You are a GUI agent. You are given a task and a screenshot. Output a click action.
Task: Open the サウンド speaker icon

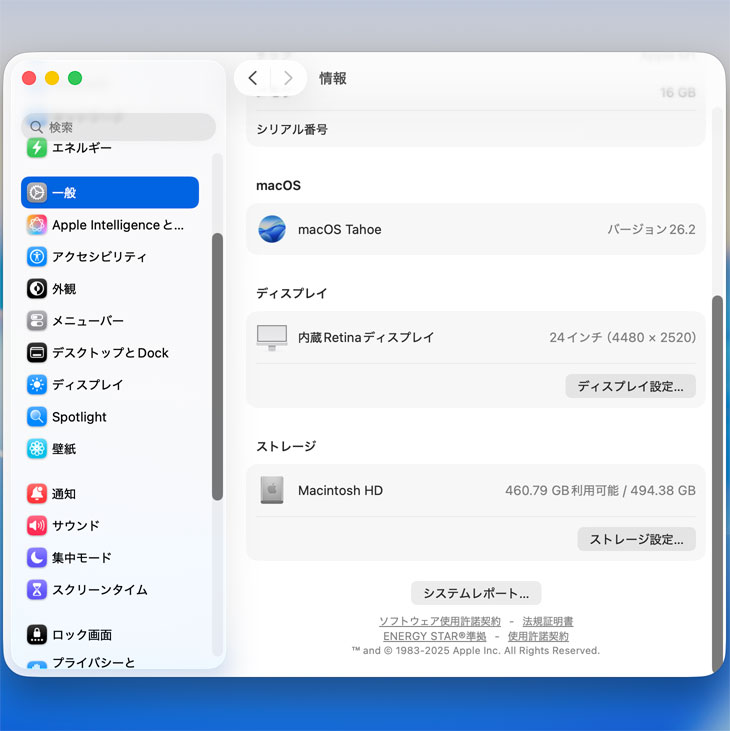37,526
